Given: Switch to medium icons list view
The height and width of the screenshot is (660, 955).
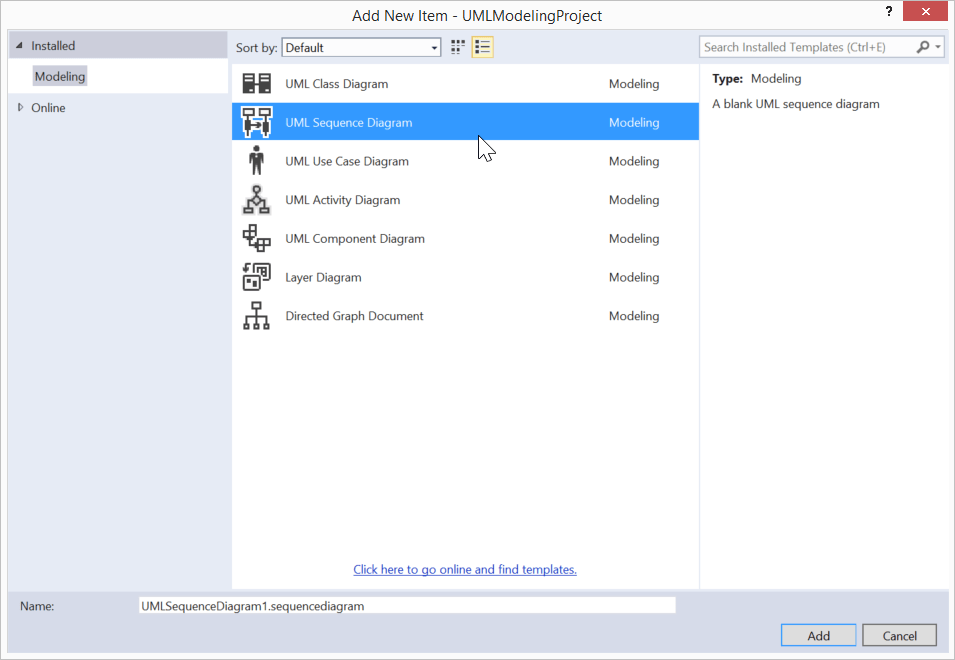Looking at the screenshot, I should click(x=482, y=47).
